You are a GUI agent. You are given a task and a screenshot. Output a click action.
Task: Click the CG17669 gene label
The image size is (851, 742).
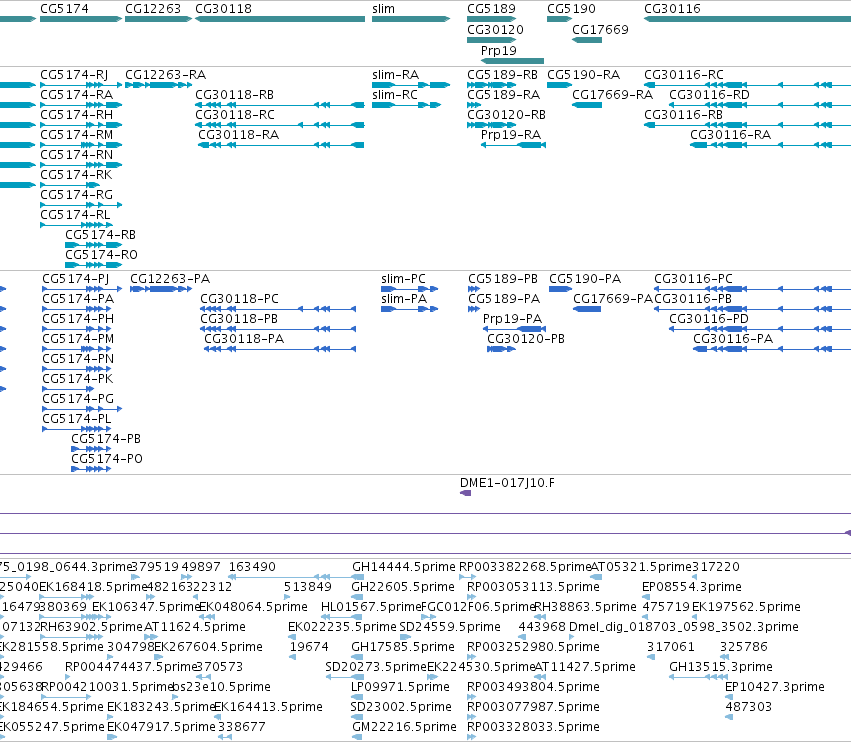pyautogui.click(x=600, y=29)
